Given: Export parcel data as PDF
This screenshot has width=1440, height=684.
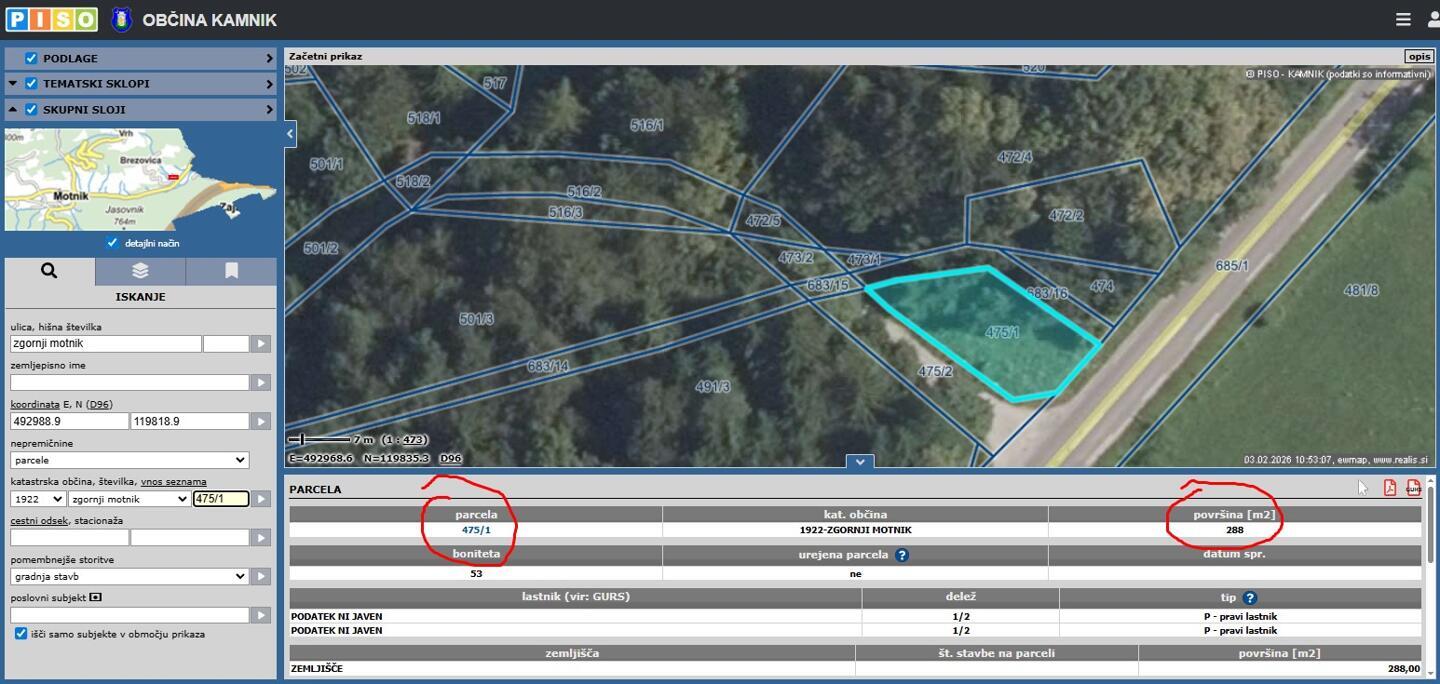Looking at the screenshot, I should point(1390,488).
